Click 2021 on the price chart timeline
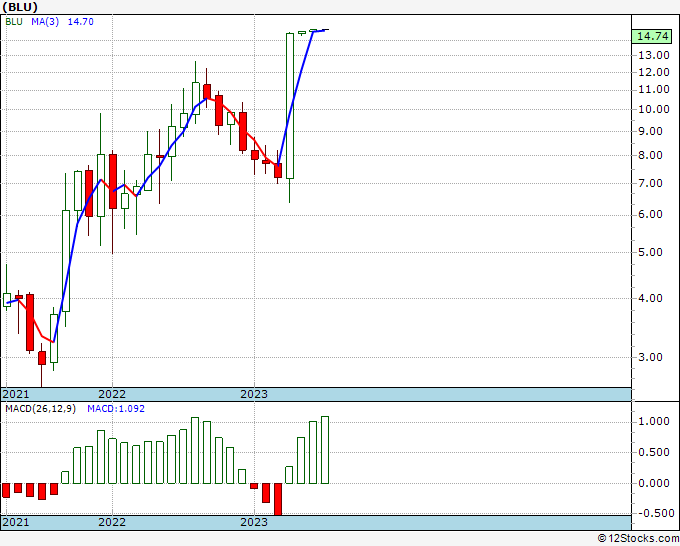Viewport: 680px width, 546px height. [16, 394]
